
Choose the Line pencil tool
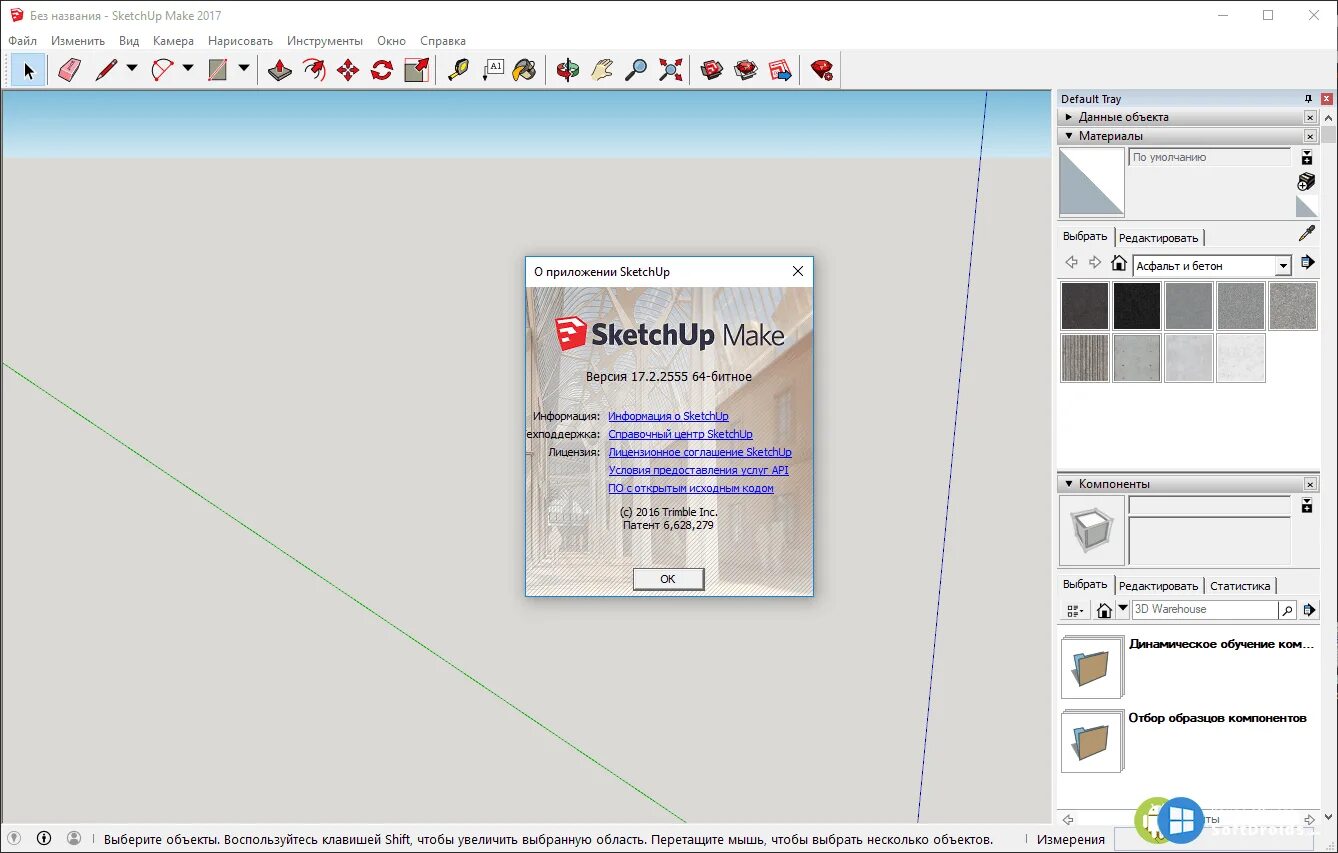pos(106,70)
